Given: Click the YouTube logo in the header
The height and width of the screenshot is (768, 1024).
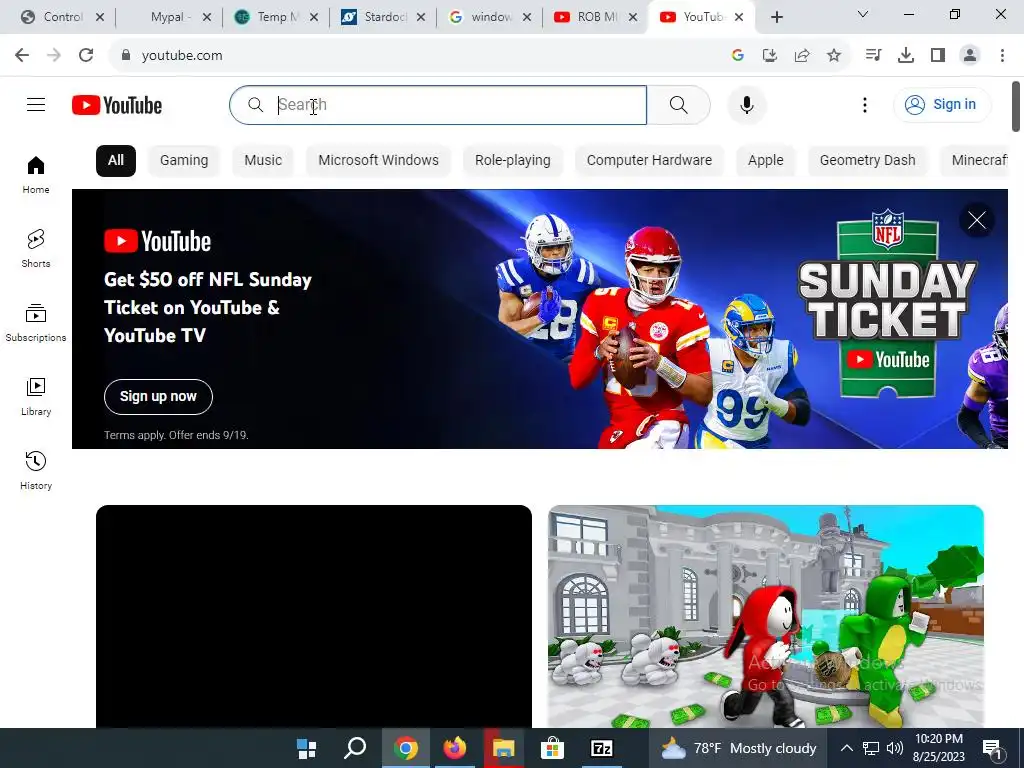Looking at the screenshot, I should click(x=117, y=105).
